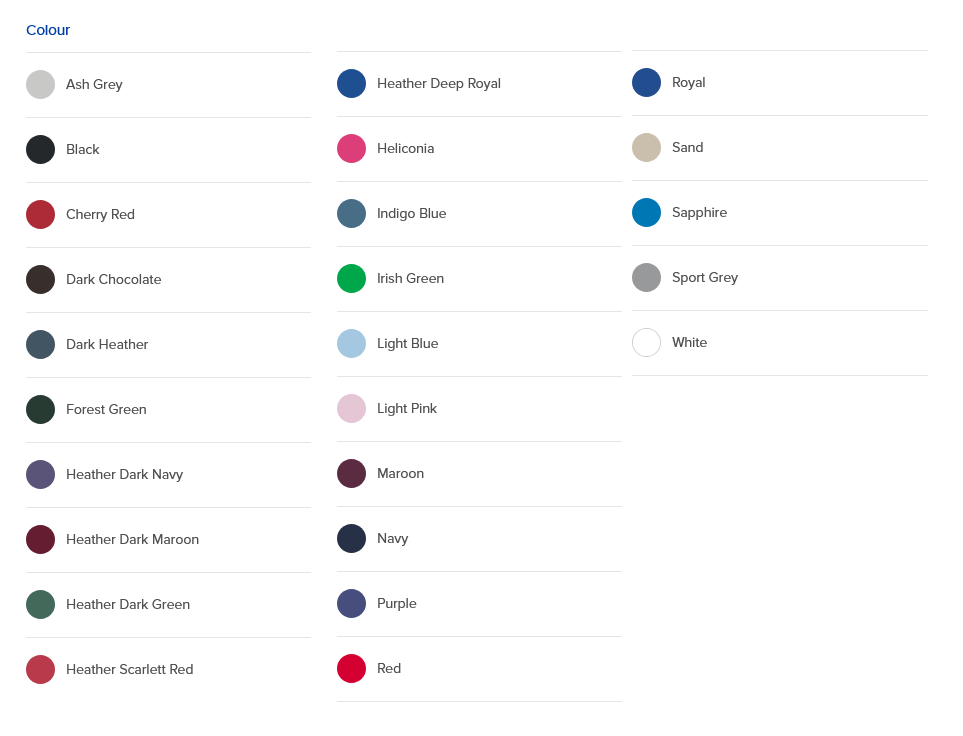Click the Light Pink option text
Viewport: 963px width, 736px height.
pyautogui.click(x=407, y=409)
